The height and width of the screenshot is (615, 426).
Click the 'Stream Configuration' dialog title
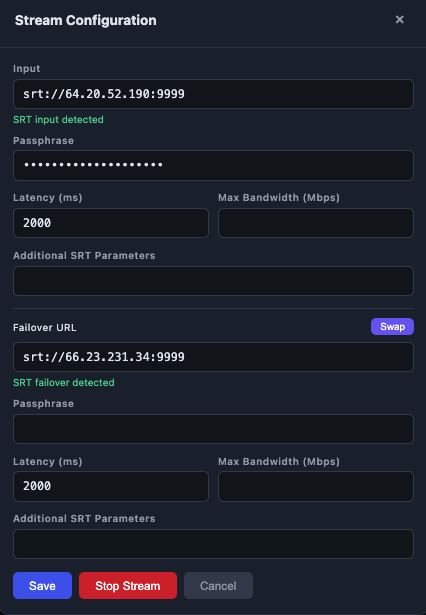click(86, 20)
